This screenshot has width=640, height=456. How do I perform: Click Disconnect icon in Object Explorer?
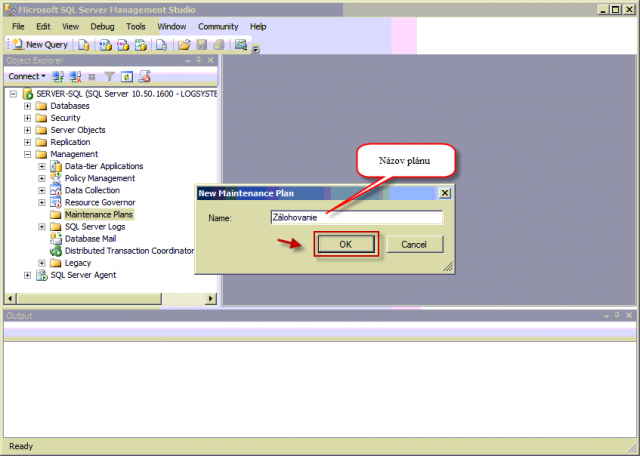75,76
